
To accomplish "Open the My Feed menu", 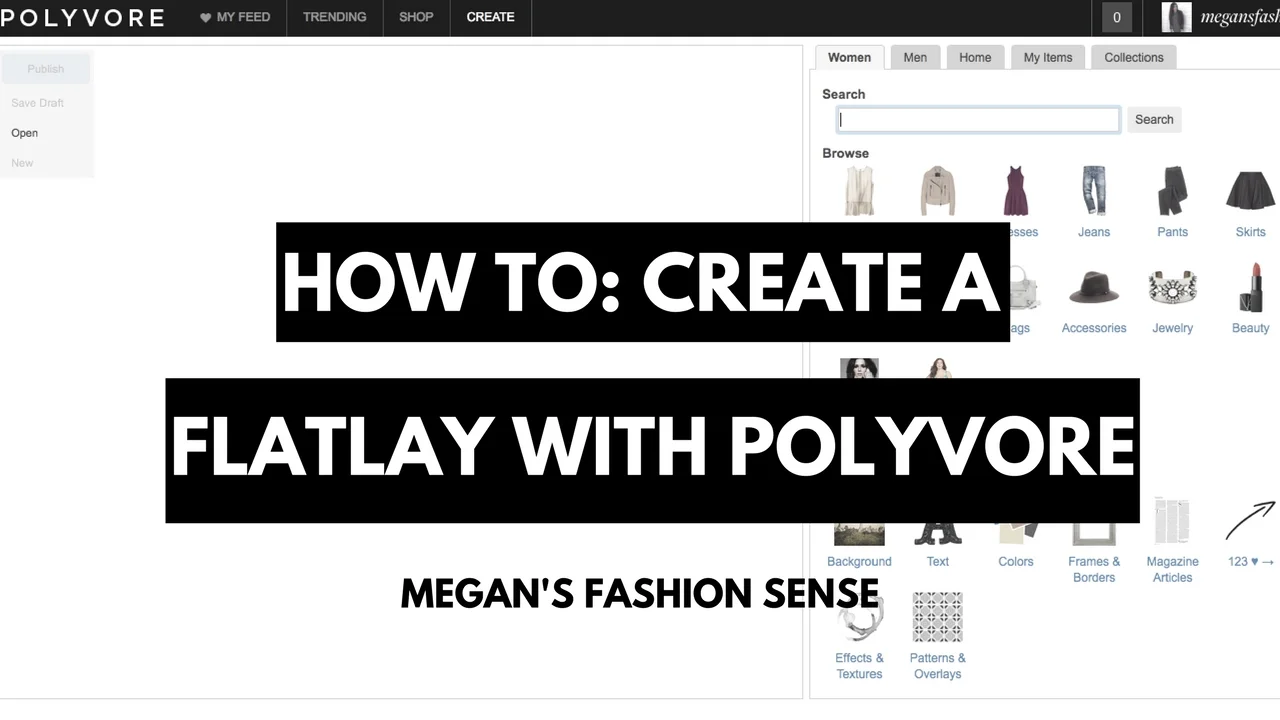I will tap(235, 17).
